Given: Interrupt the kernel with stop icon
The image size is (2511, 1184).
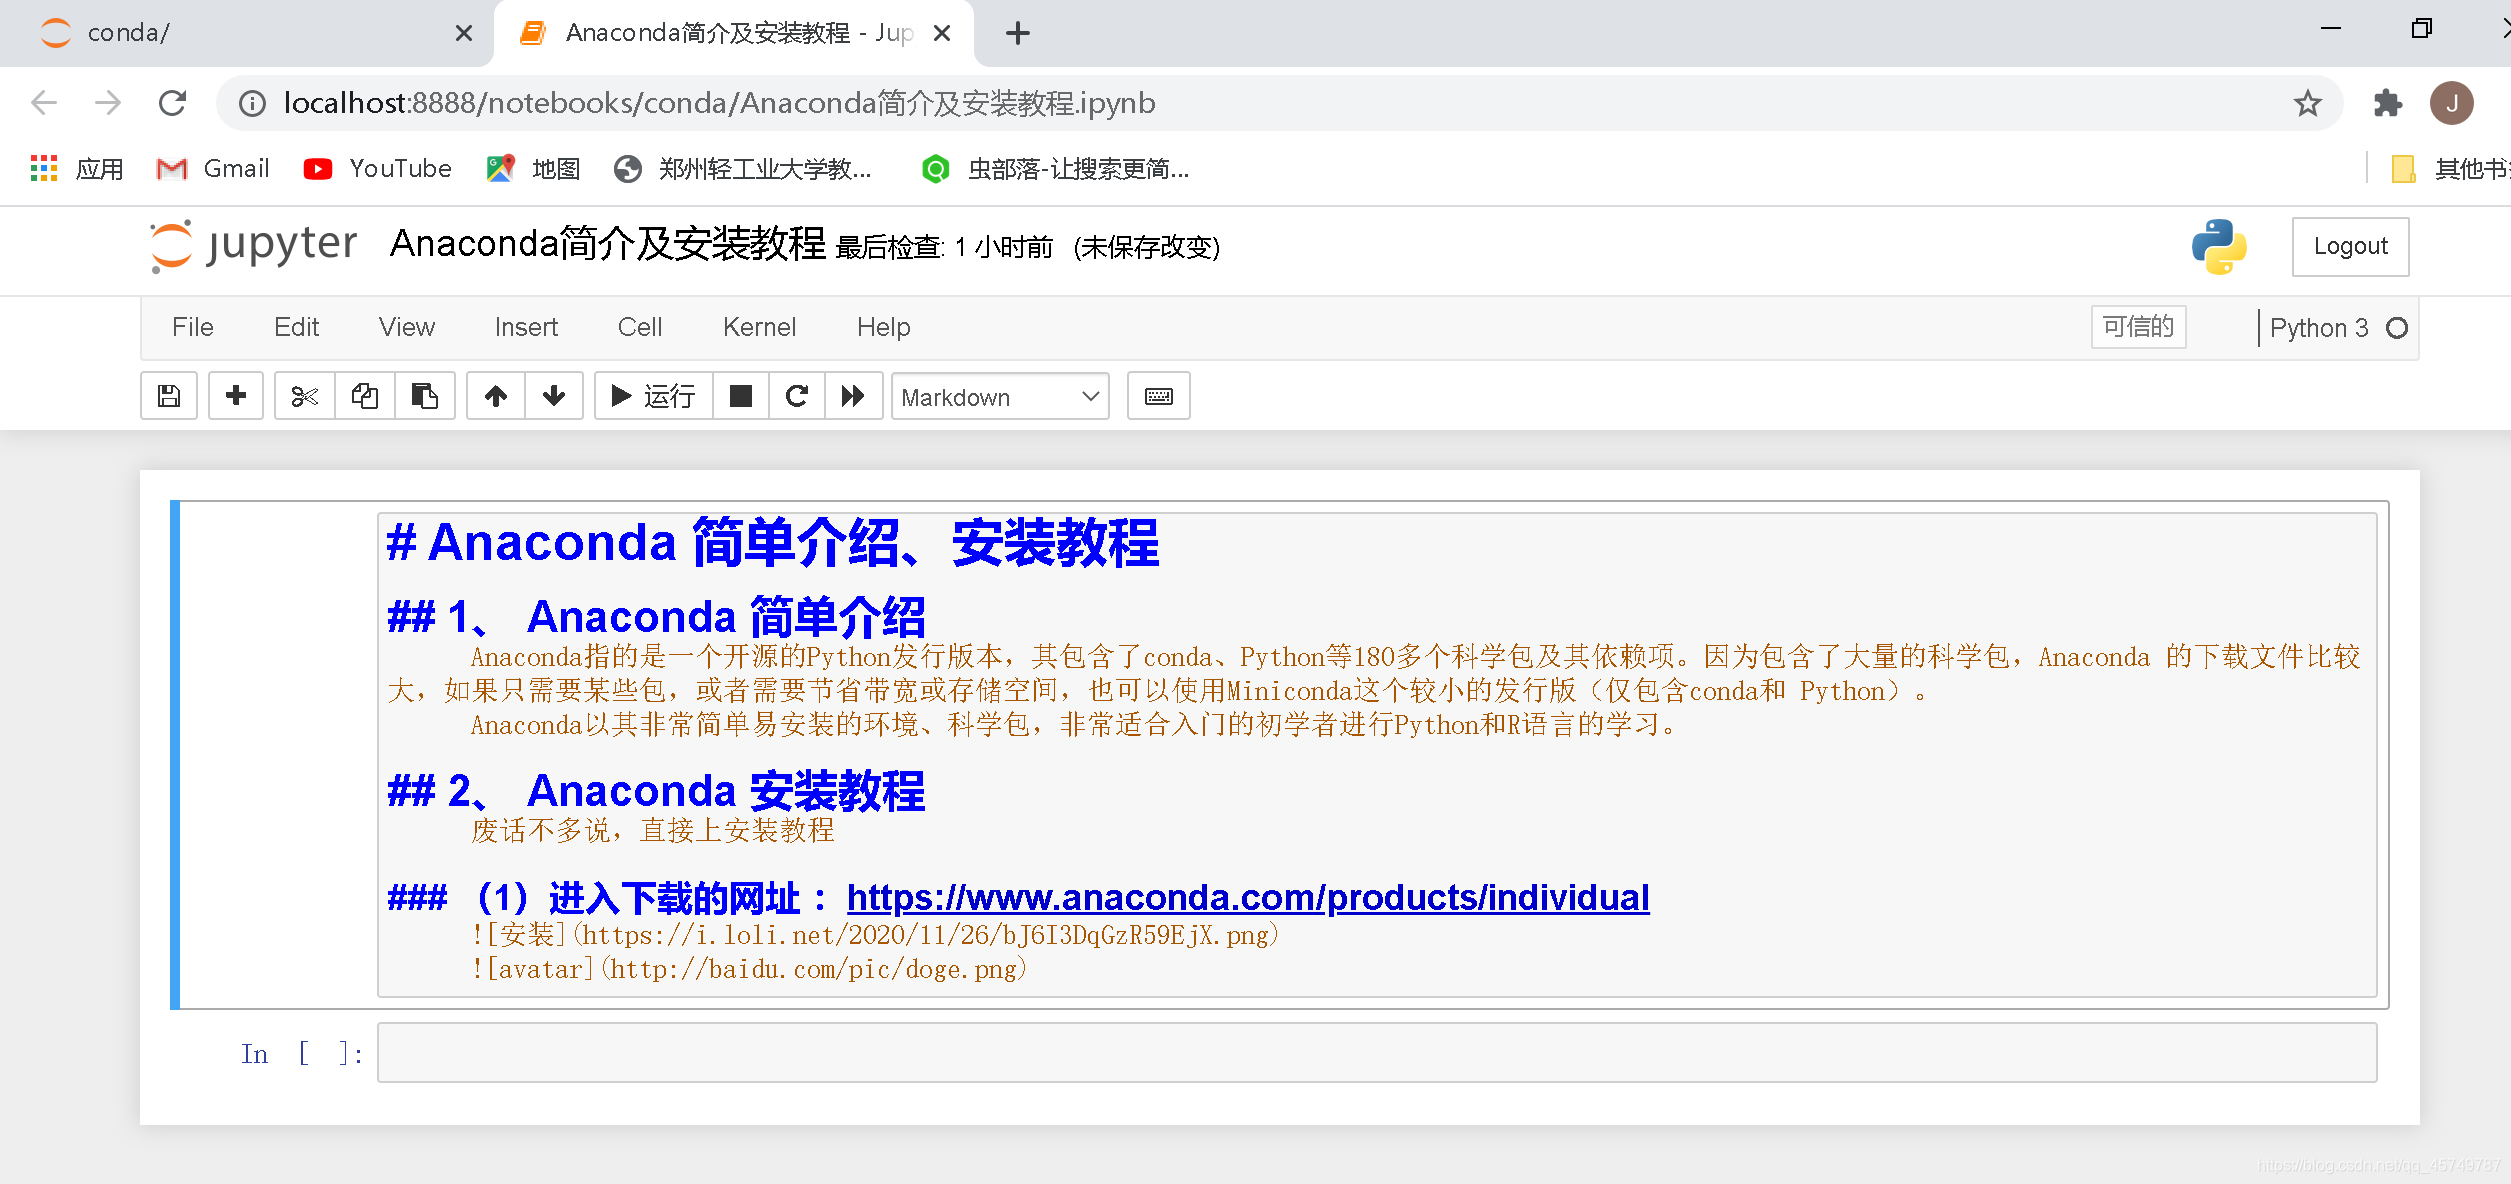Looking at the screenshot, I should (741, 397).
